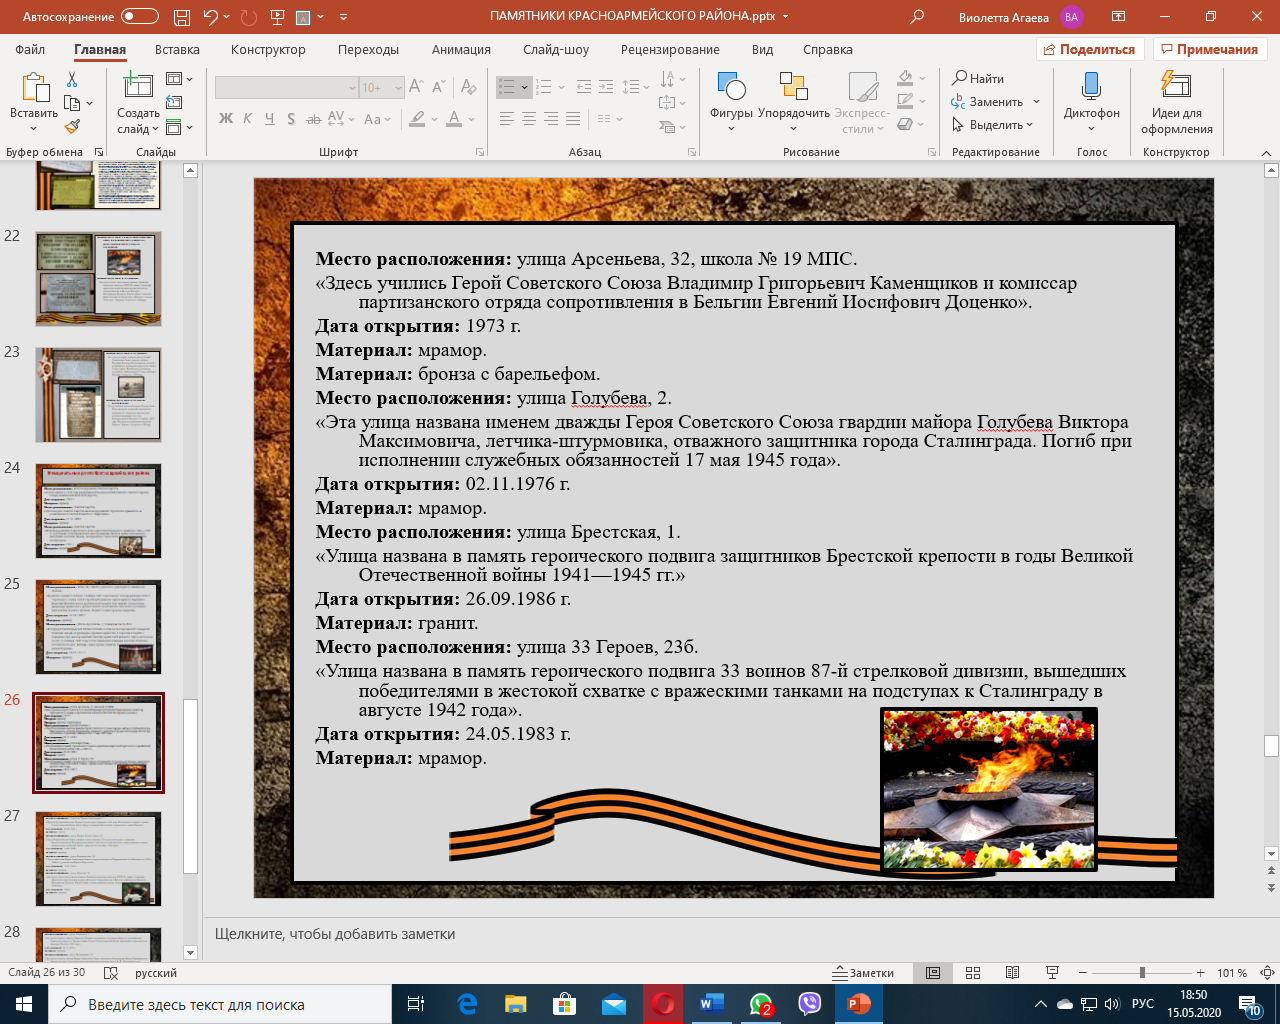Switch to the Review tab

(x=669, y=49)
